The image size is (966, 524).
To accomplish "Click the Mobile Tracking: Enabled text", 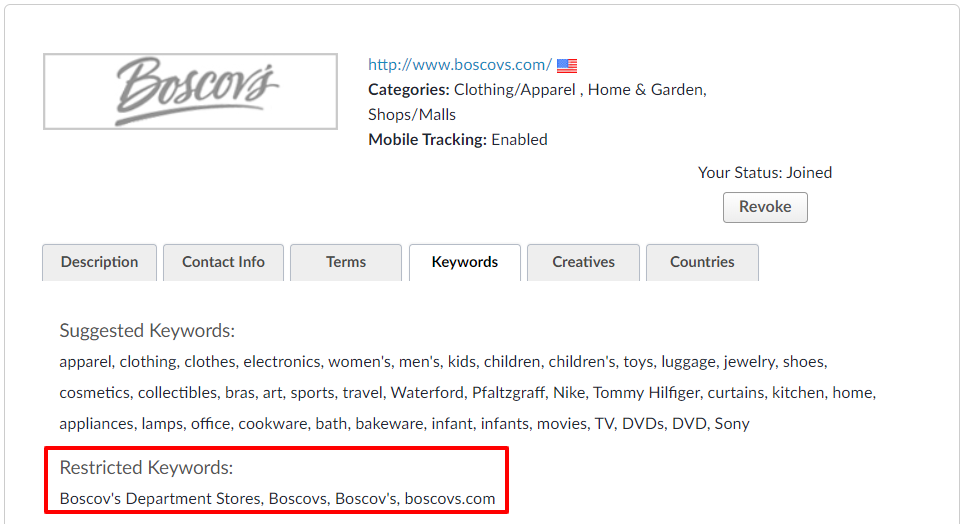I will click(x=458, y=140).
